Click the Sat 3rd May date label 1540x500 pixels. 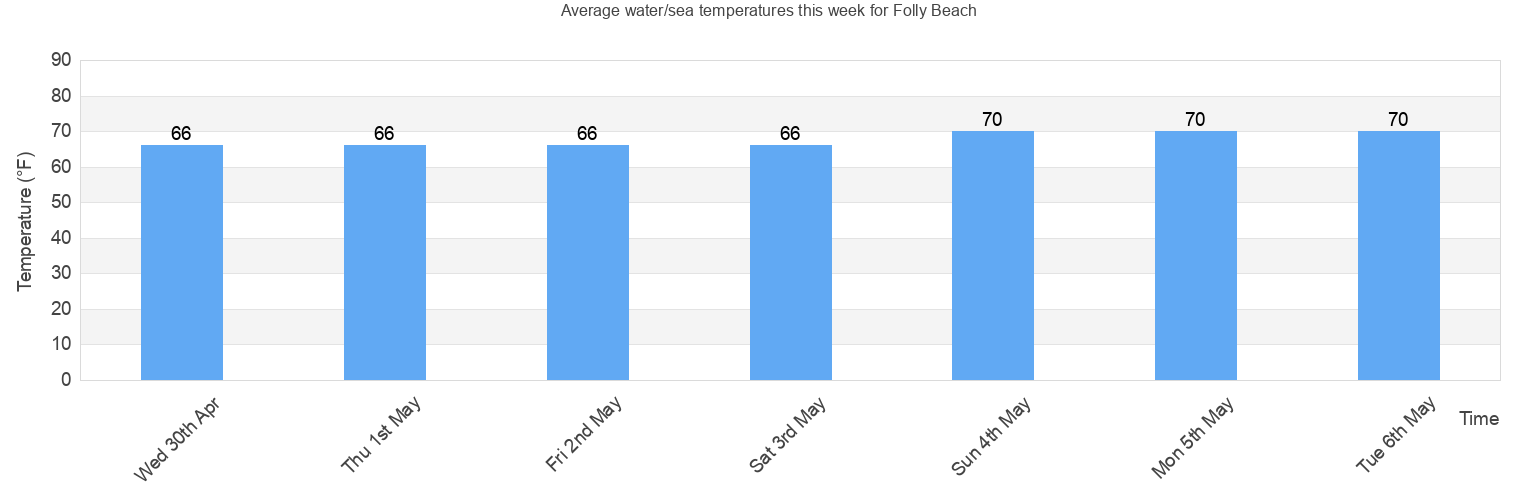[788, 434]
